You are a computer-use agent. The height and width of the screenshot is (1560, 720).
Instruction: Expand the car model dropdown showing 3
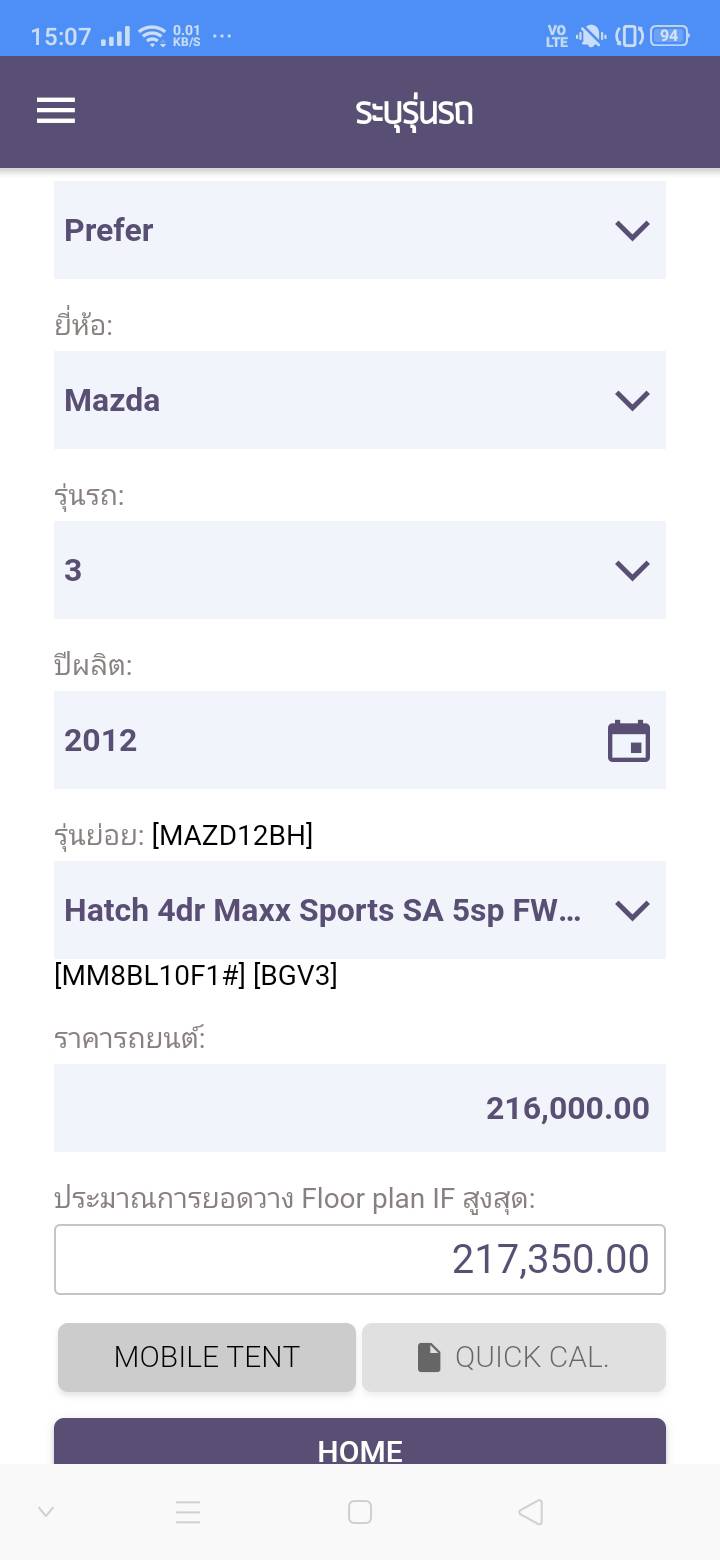coord(360,570)
